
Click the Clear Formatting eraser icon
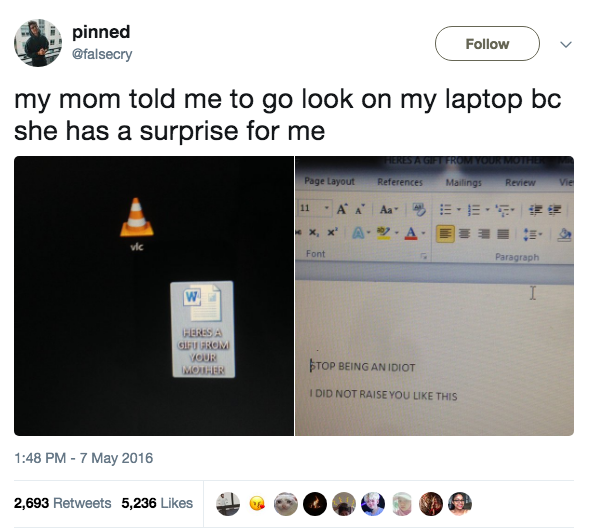point(419,209)
